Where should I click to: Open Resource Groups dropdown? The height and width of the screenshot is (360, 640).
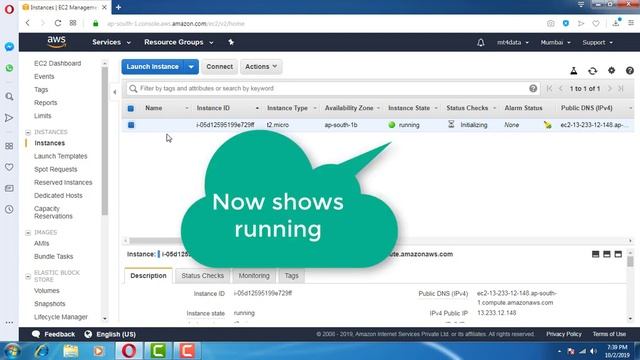coord(178,42)
